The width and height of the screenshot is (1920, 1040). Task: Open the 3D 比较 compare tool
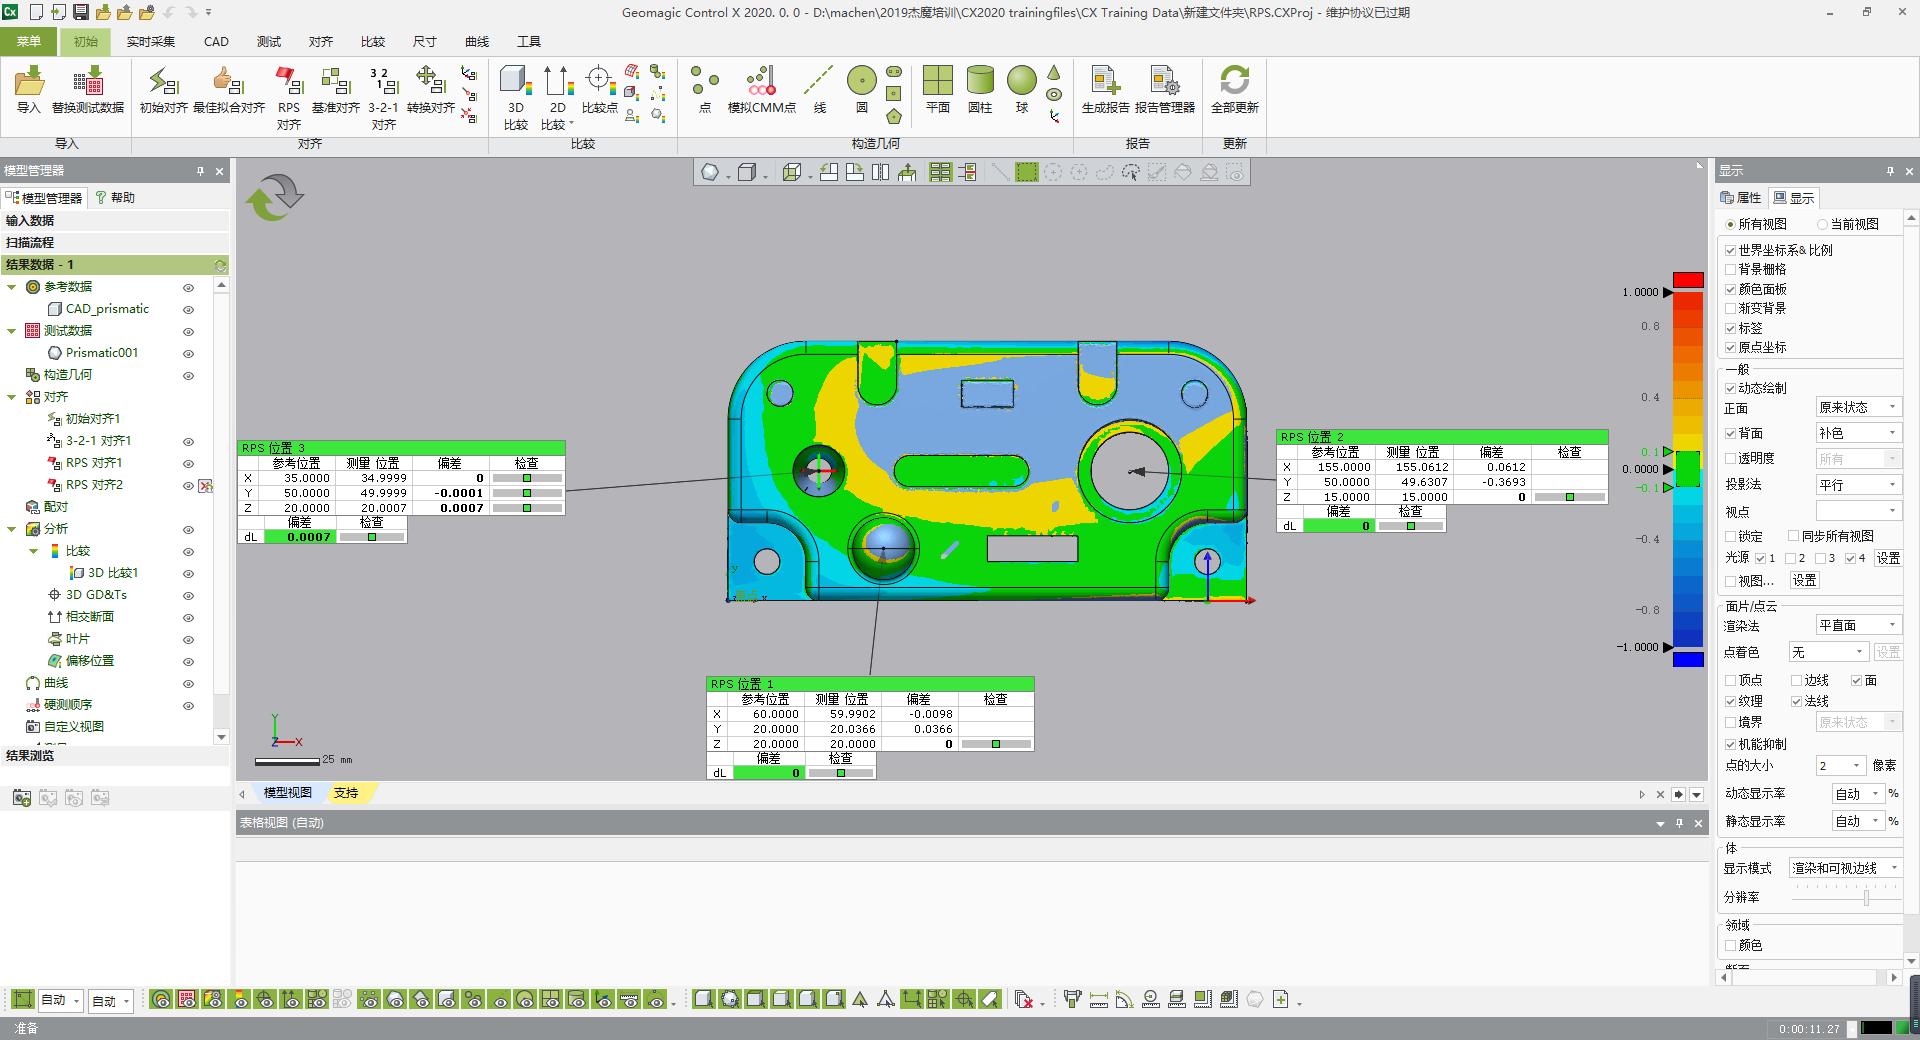point(515,82)
